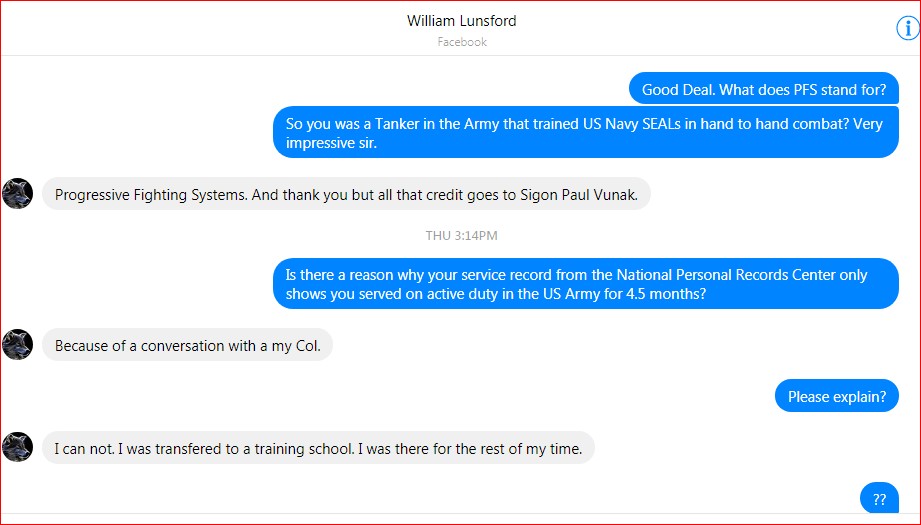Select the "Please explain?" message bubble

coord(836,397)
